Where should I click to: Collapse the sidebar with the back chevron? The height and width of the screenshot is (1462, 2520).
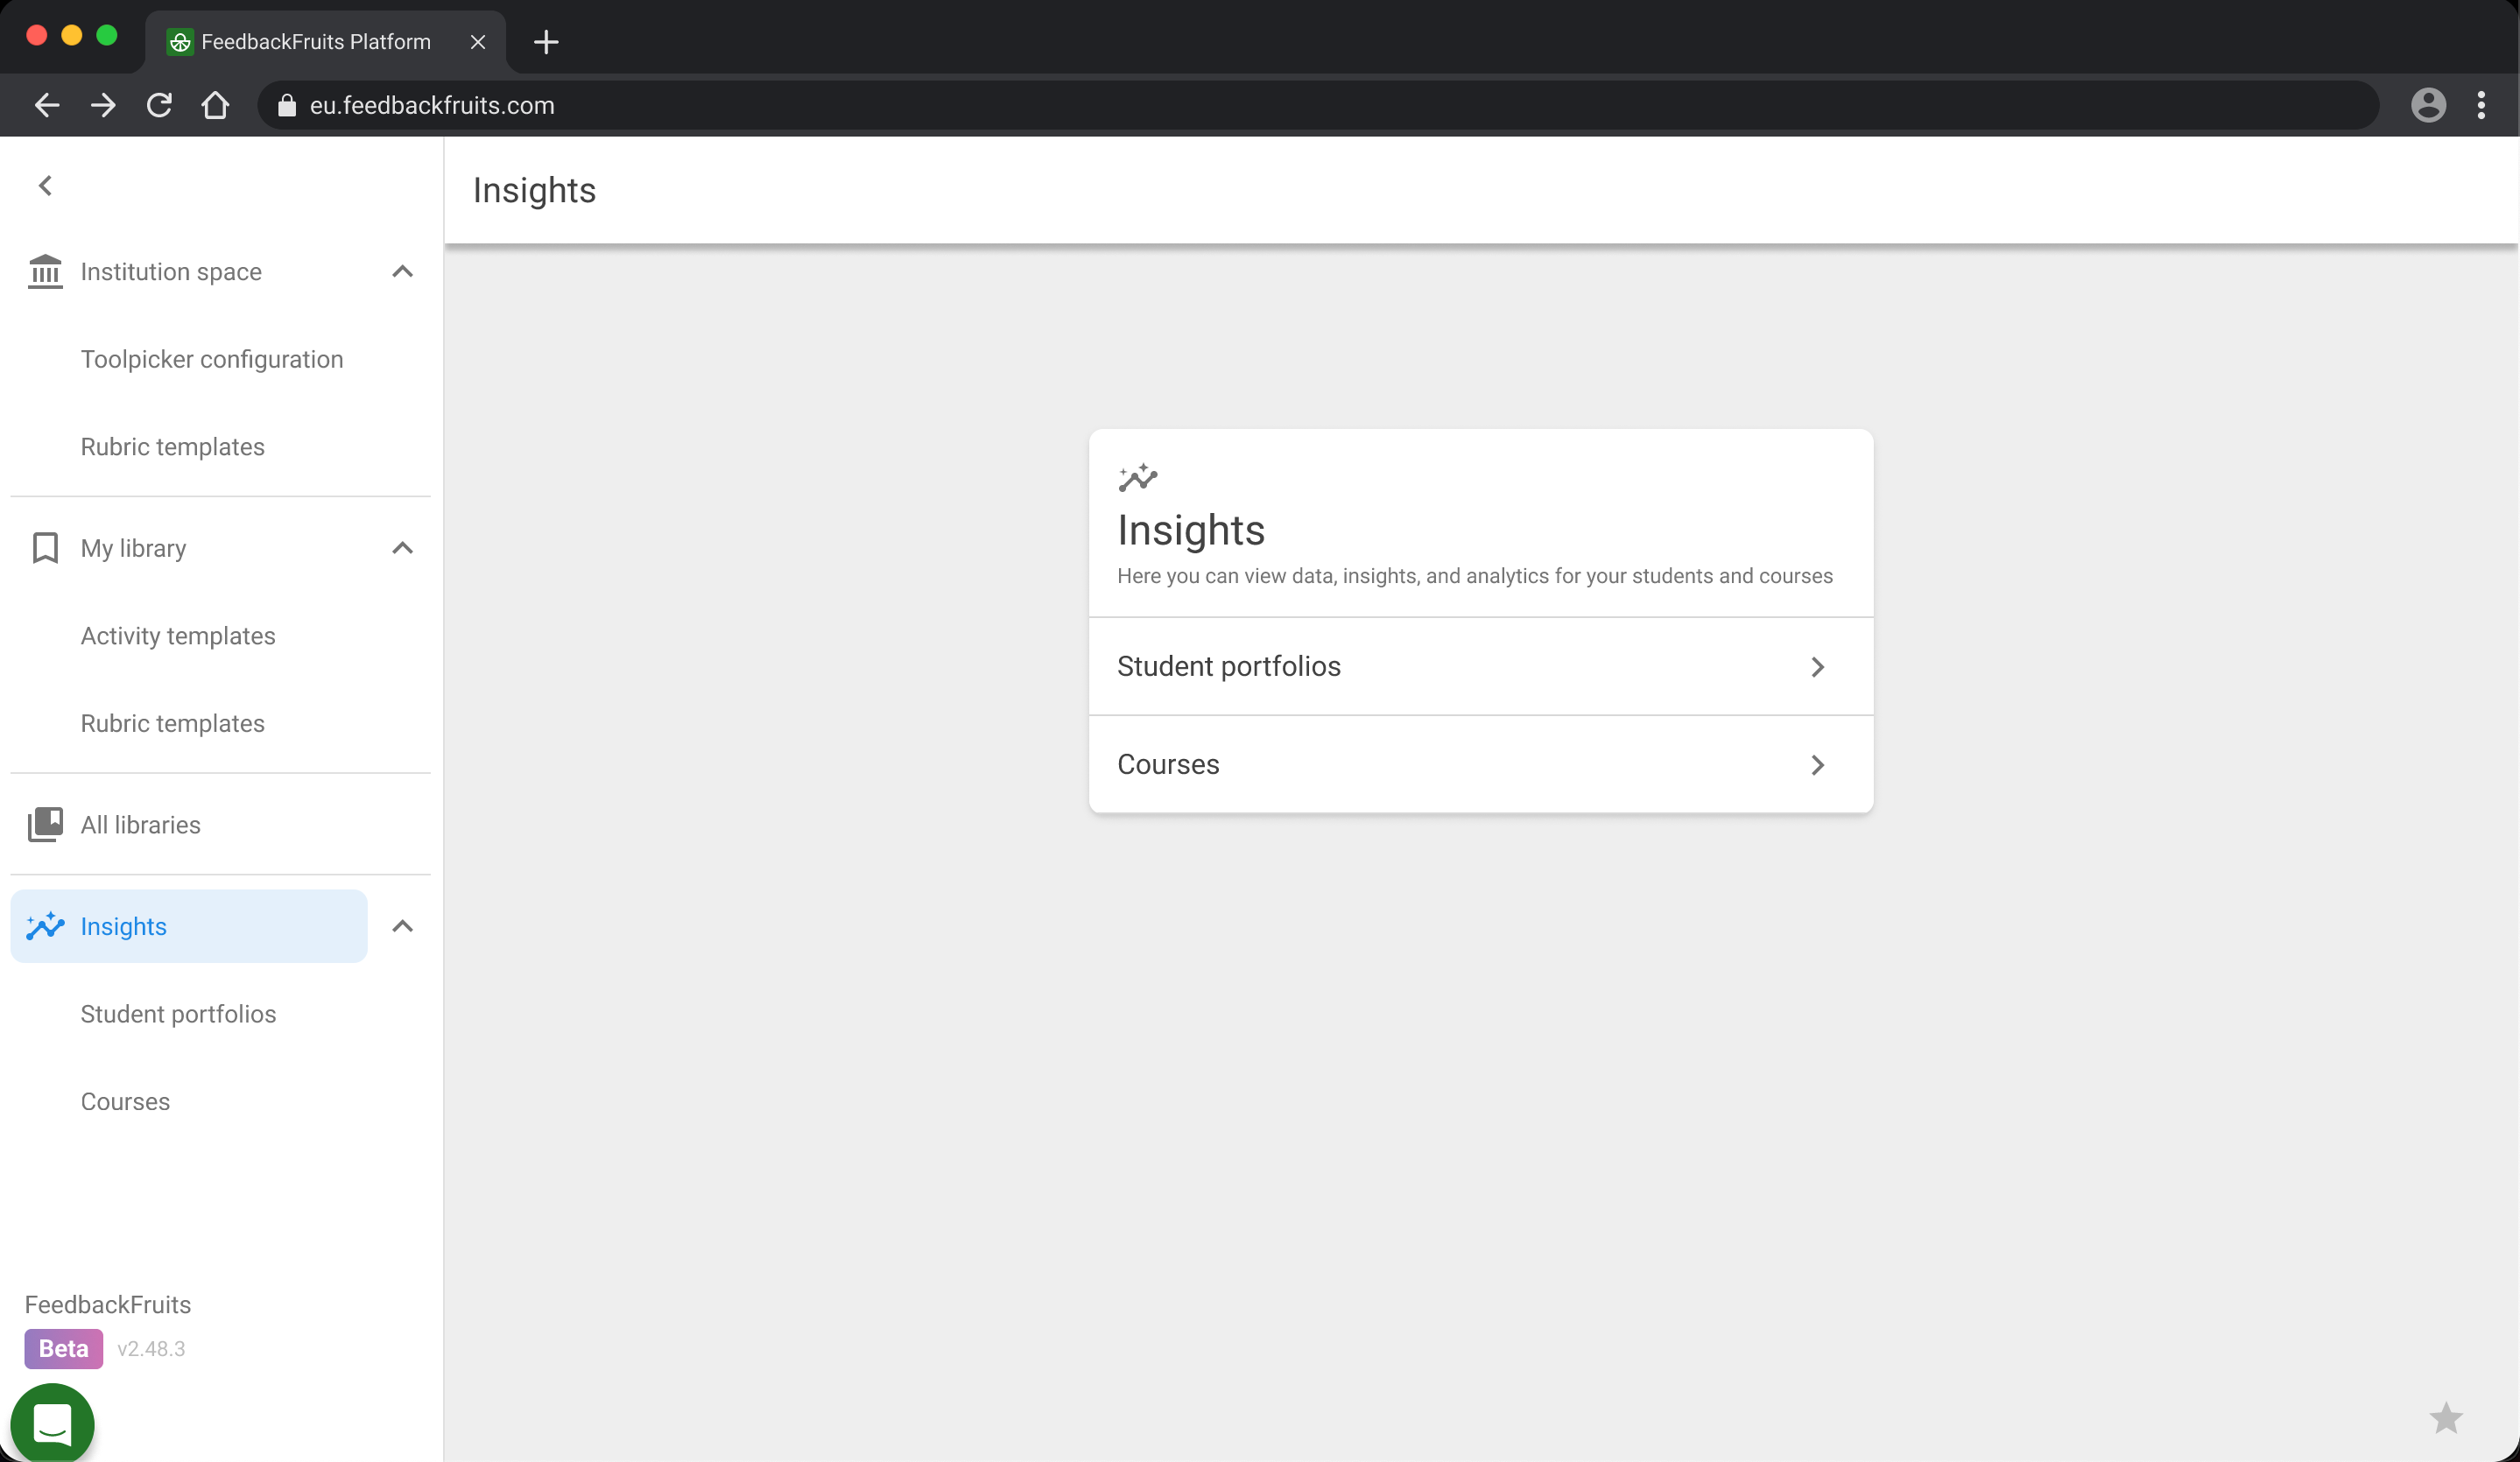[45, 186]
